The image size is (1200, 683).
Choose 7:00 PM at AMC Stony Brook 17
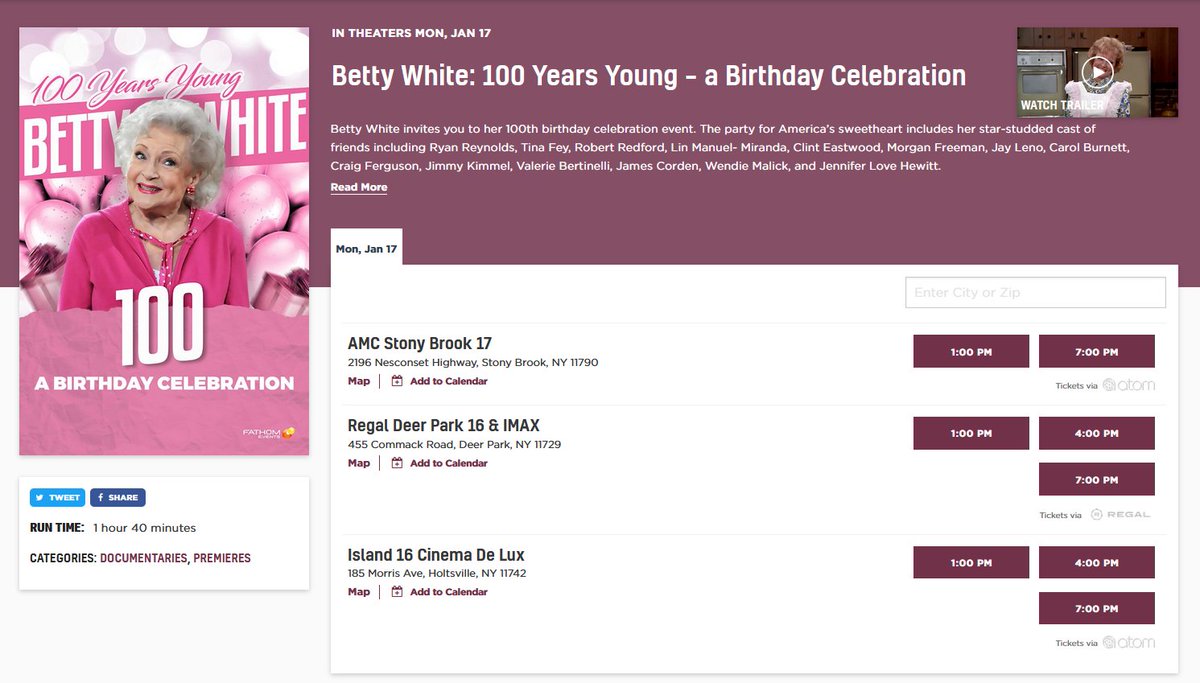click(1097, 352)
